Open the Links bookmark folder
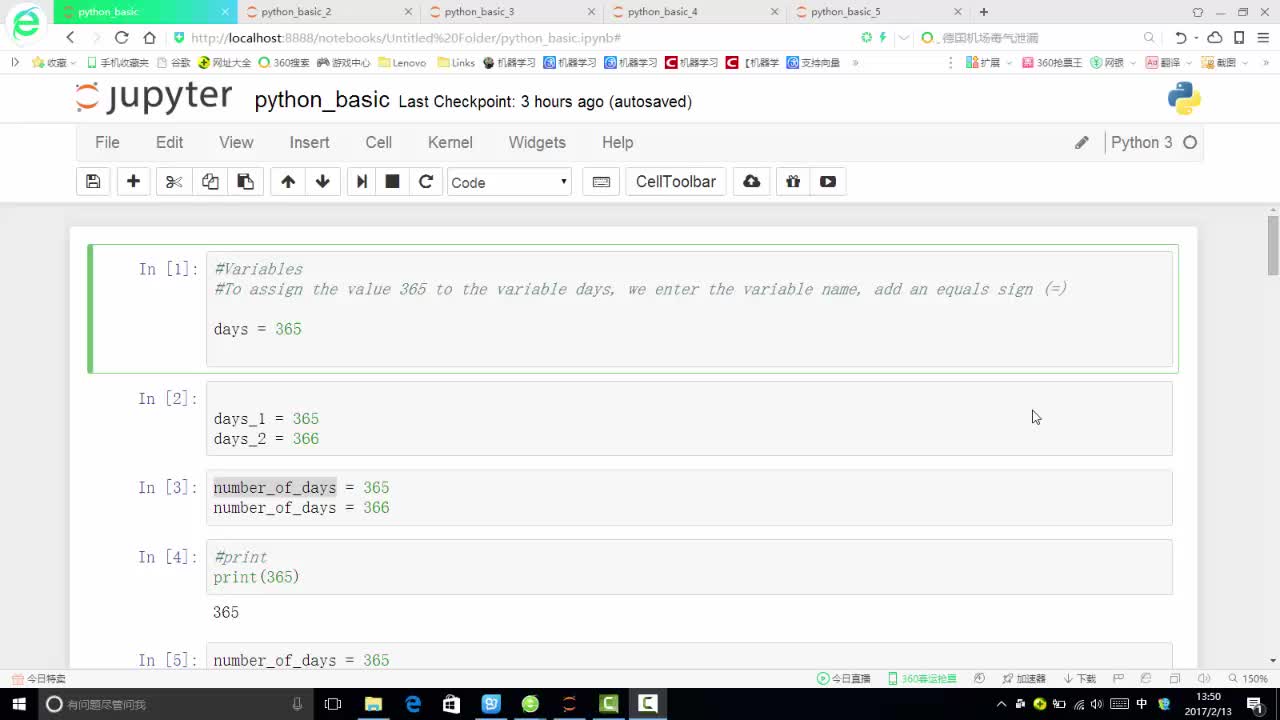This screenshot has width=1280, height=720. pos(456,62)
